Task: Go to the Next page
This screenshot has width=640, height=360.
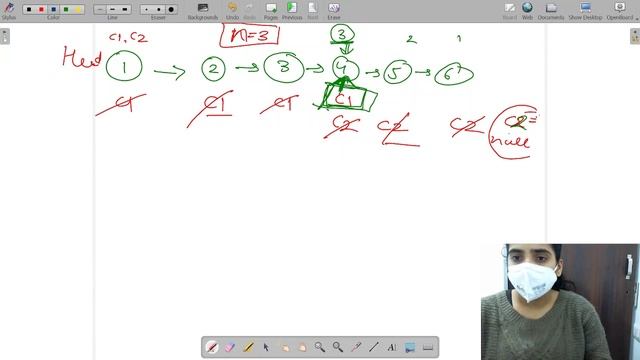Action: pyautogui.click(x=313, y=11)
